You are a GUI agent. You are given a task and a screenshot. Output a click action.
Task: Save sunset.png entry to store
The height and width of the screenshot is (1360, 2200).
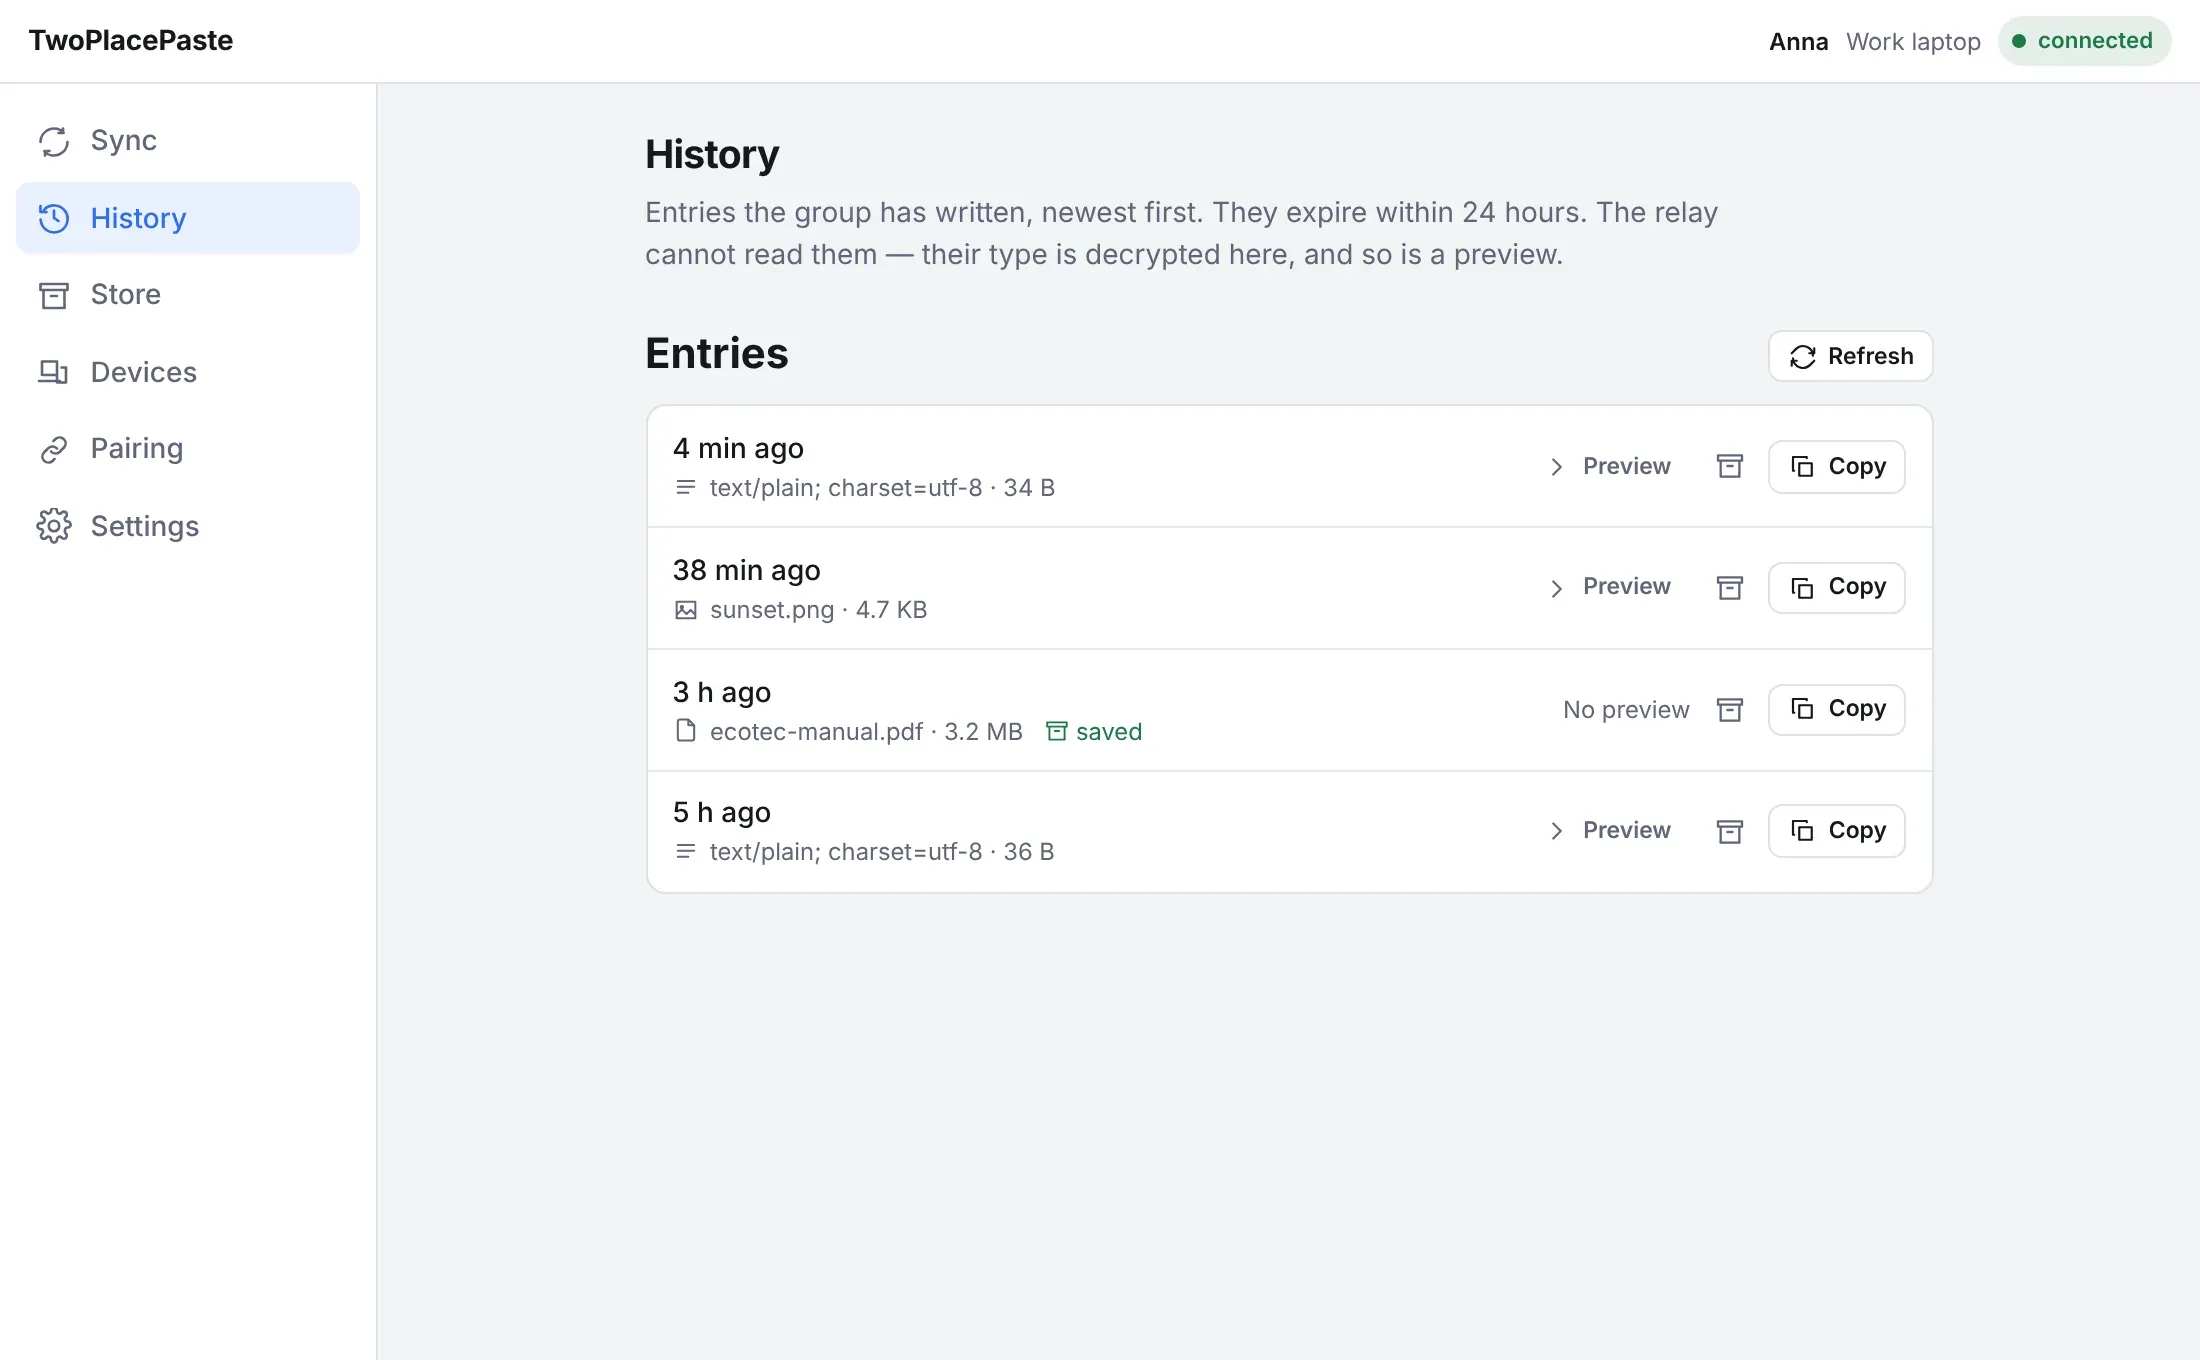pyautogui.click(x=1730, y=587)
